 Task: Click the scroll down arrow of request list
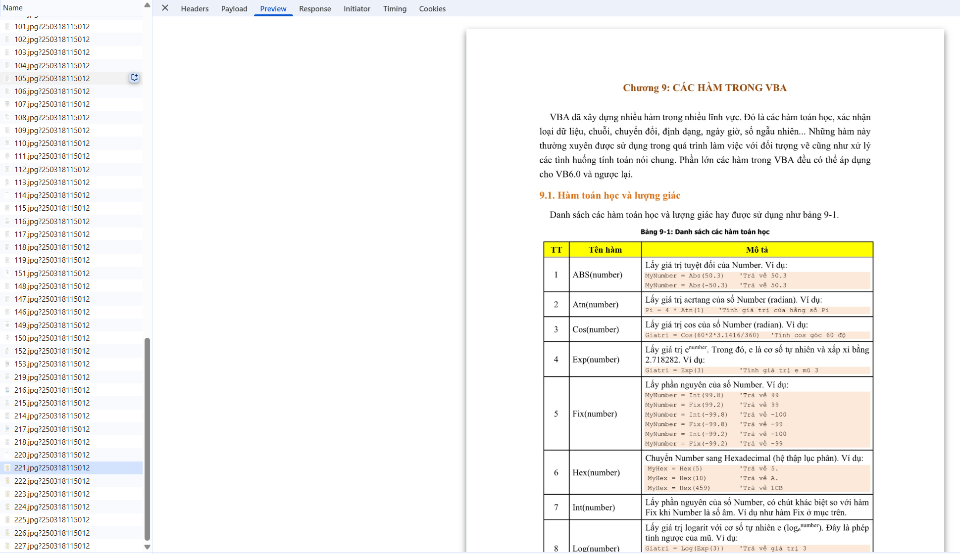[x=149, y=547]
